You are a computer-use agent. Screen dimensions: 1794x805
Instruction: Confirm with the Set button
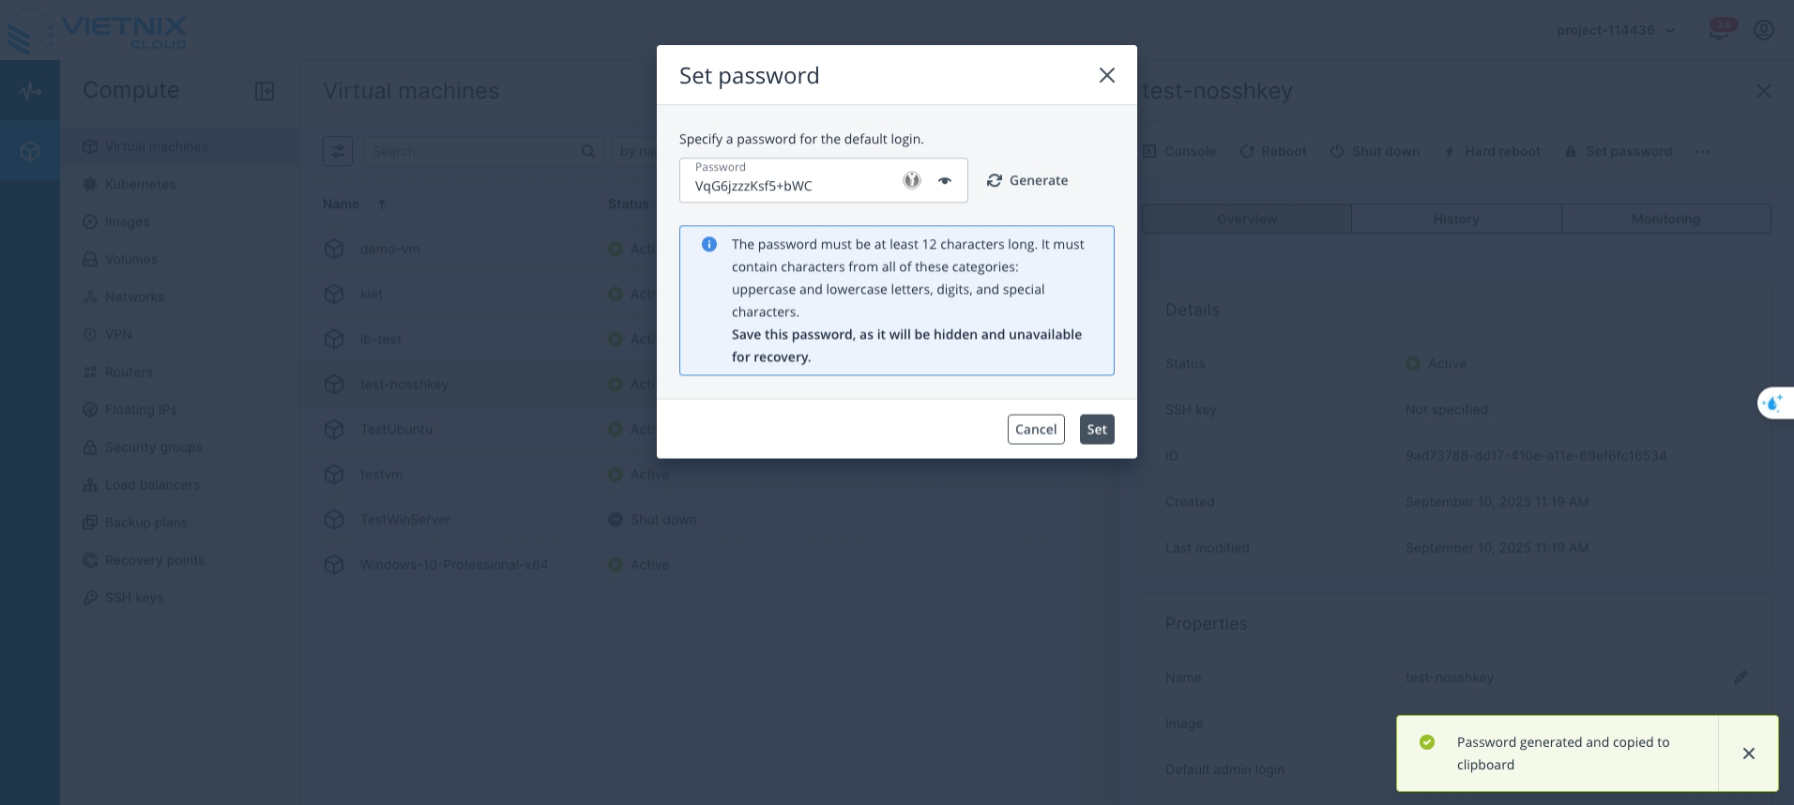pyautogui.click(x=1096, y=429)
